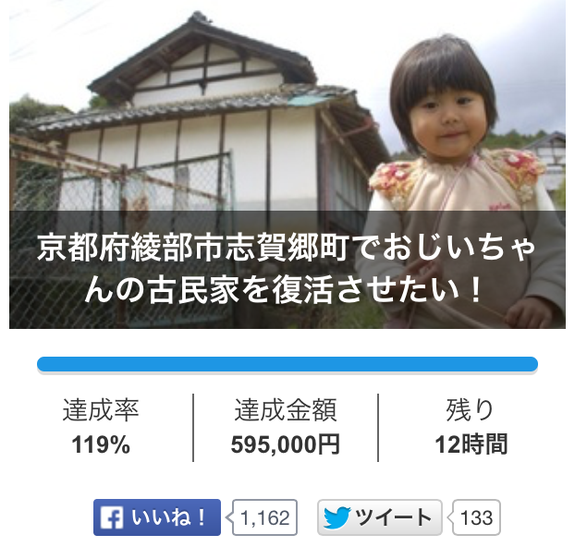Like the project with いいね！ button
This screenshot has width=575, height=547.
pyautogui.click(x=157, y=517)
